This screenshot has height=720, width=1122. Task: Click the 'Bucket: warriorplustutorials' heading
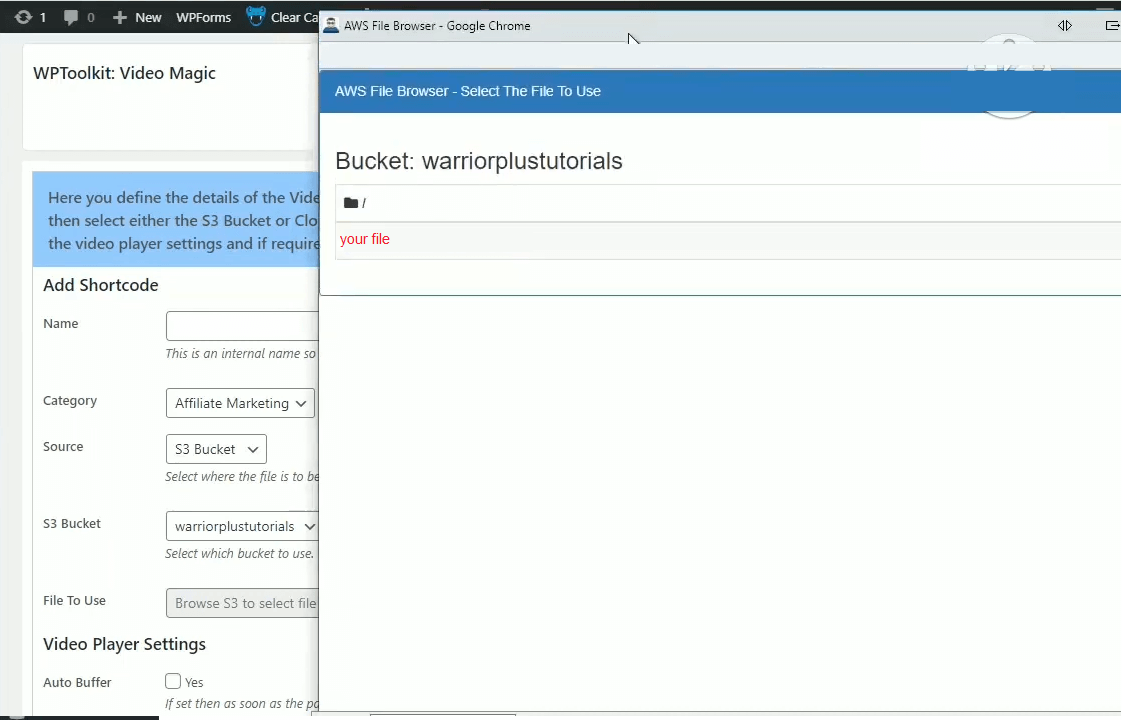click(x=479, y=161)
